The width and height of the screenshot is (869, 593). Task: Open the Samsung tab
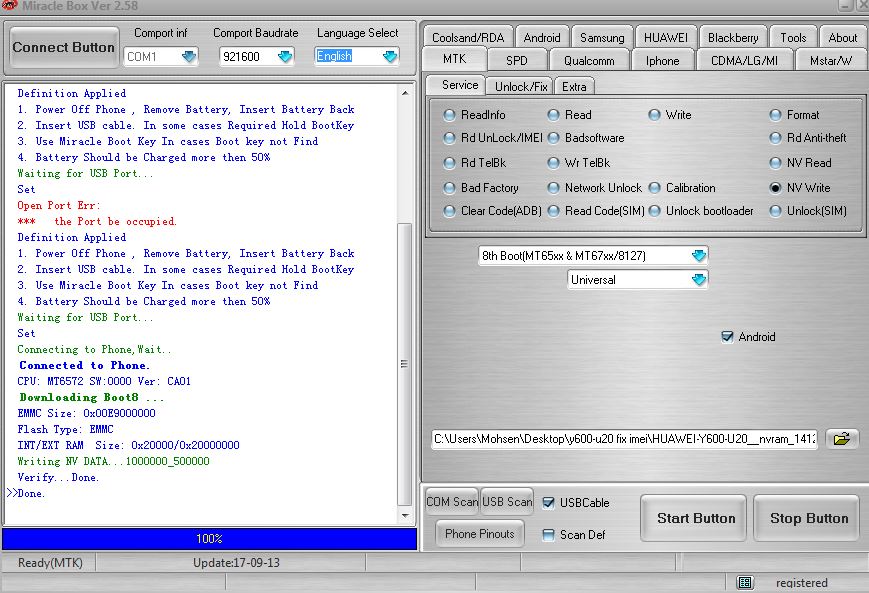point(602,38)
